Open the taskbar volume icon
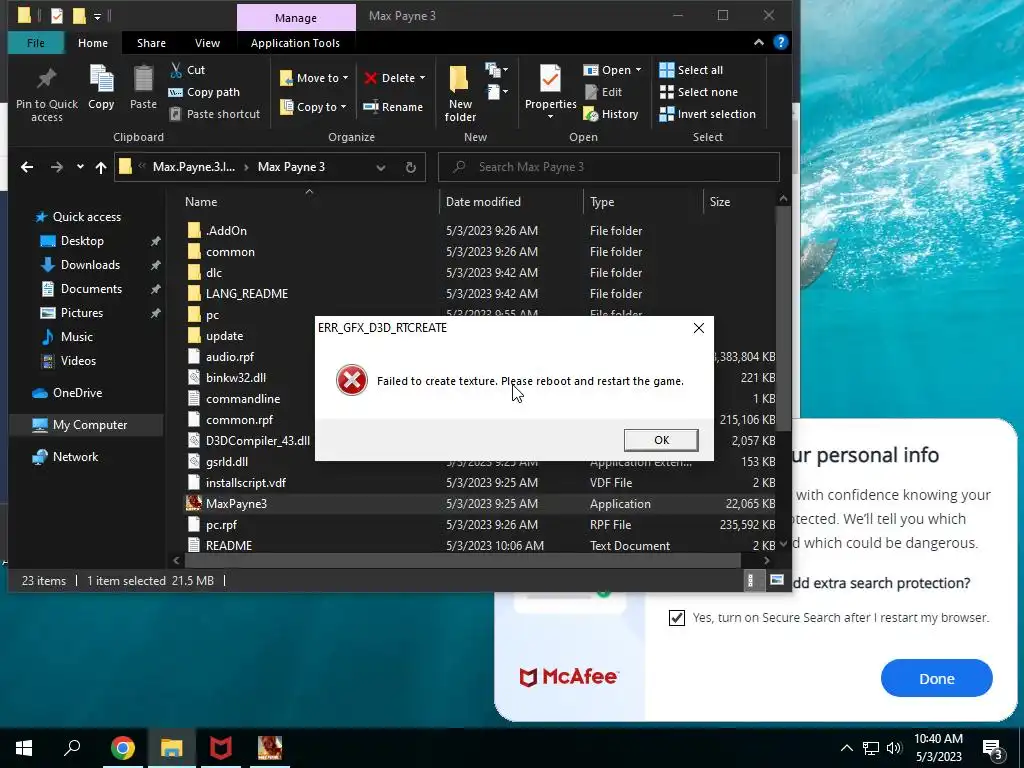 tap(894, 748)
